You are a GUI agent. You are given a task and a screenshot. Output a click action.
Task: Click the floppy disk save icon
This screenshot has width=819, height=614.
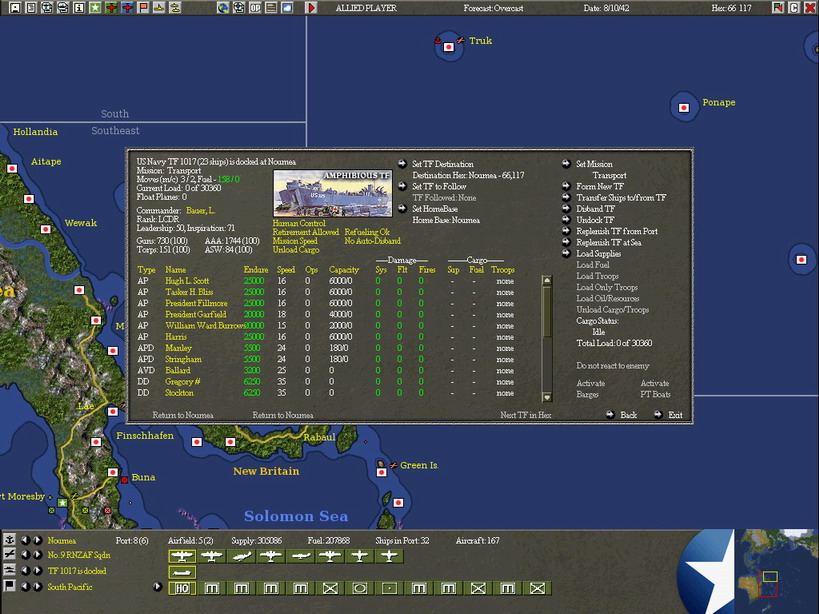[x=15, y=8]
